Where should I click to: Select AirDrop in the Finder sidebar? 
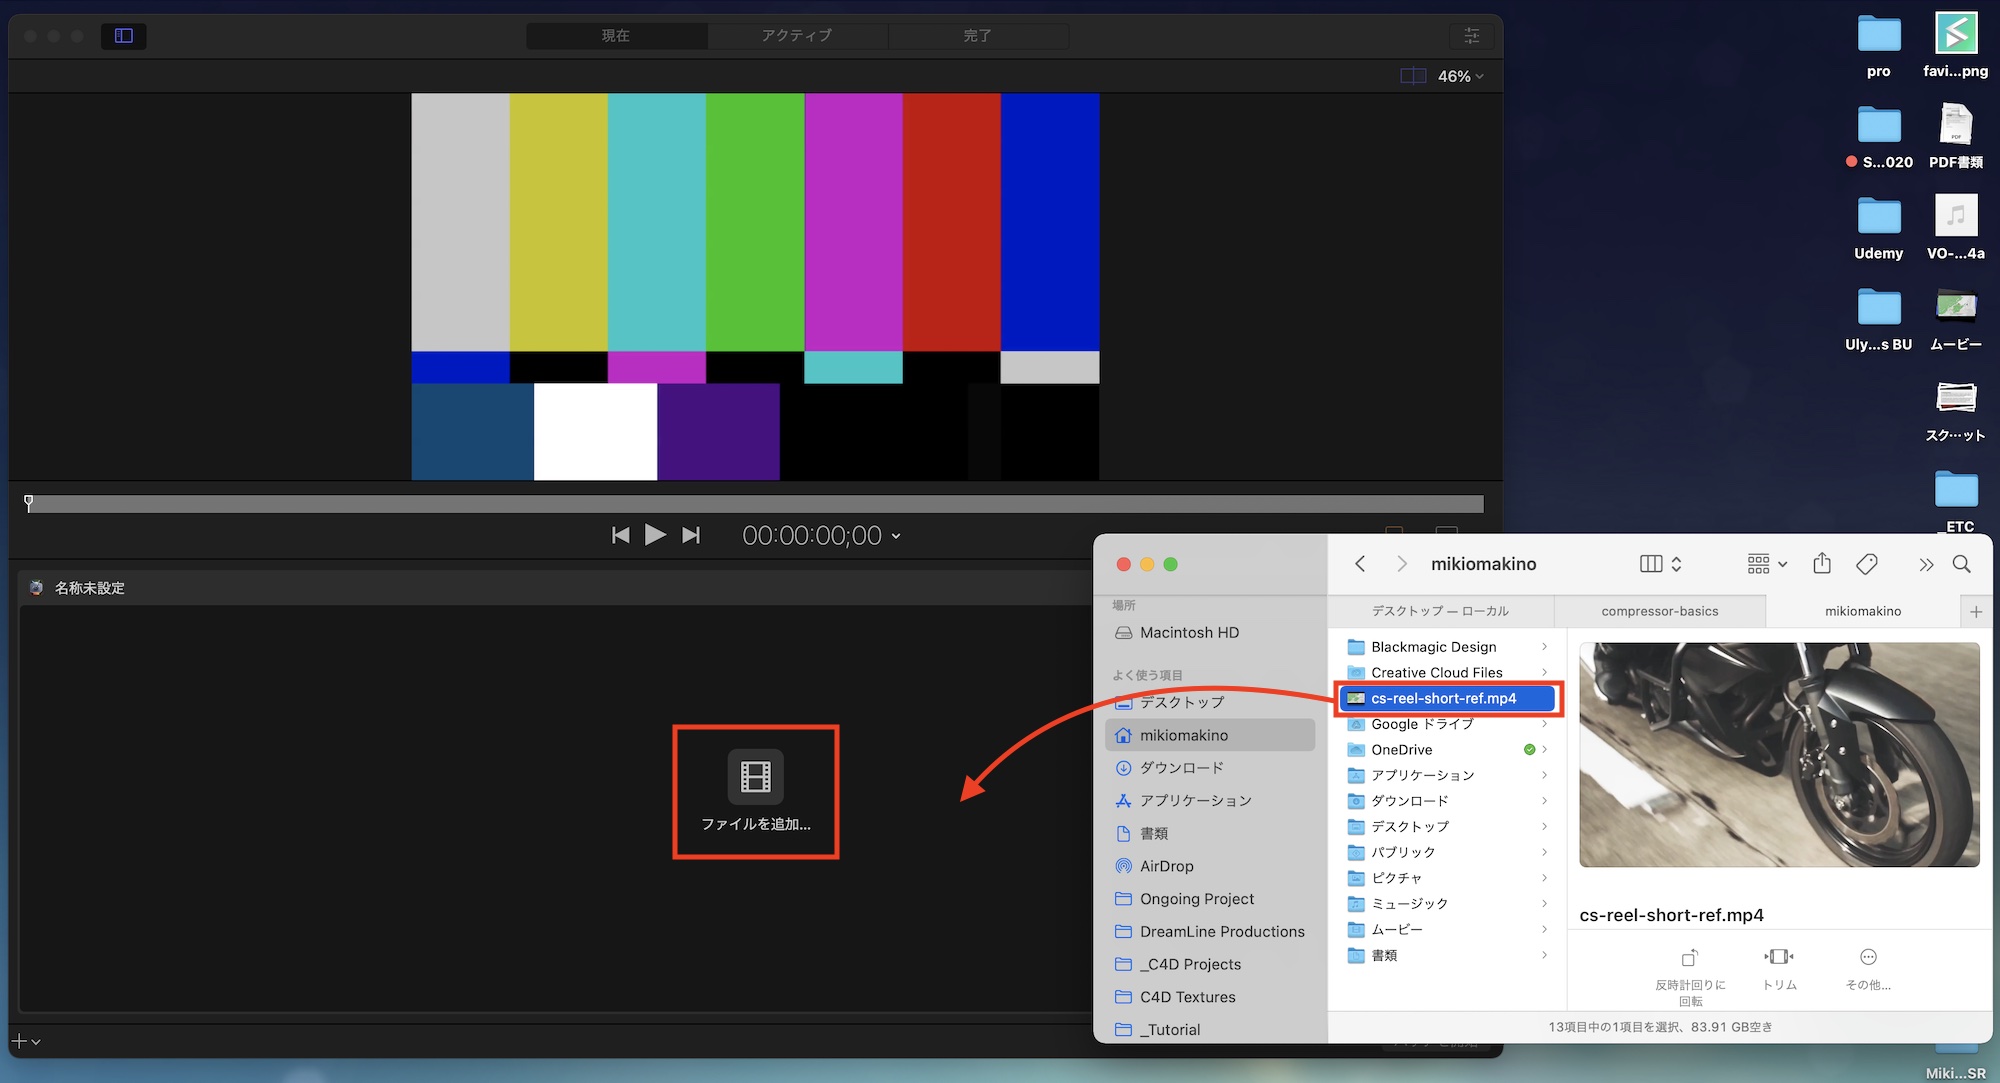point(1166,866)
